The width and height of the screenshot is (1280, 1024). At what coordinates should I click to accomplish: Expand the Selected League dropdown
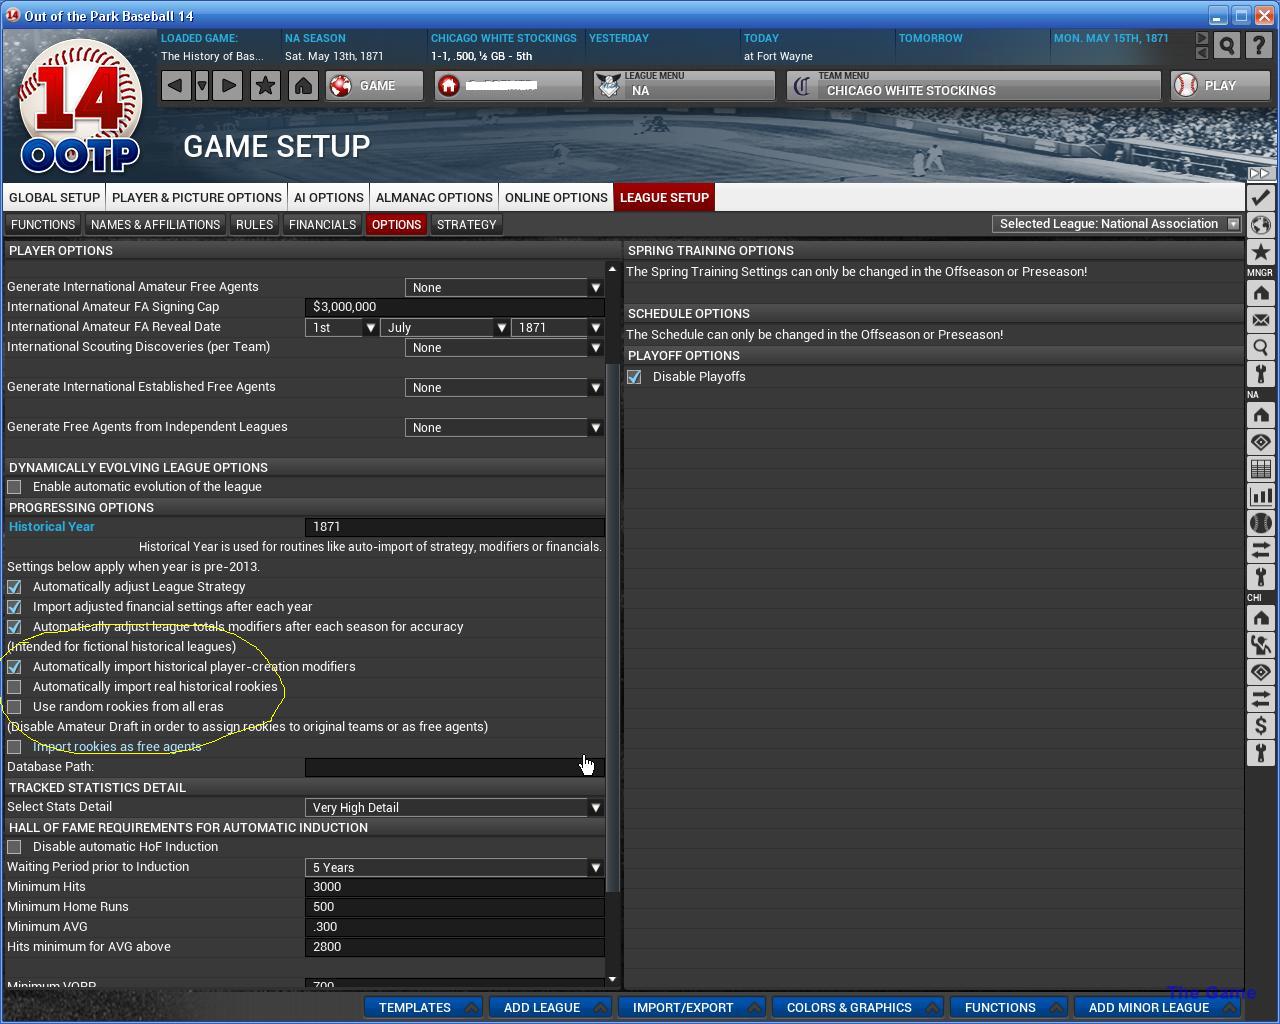coord(1117,224)
